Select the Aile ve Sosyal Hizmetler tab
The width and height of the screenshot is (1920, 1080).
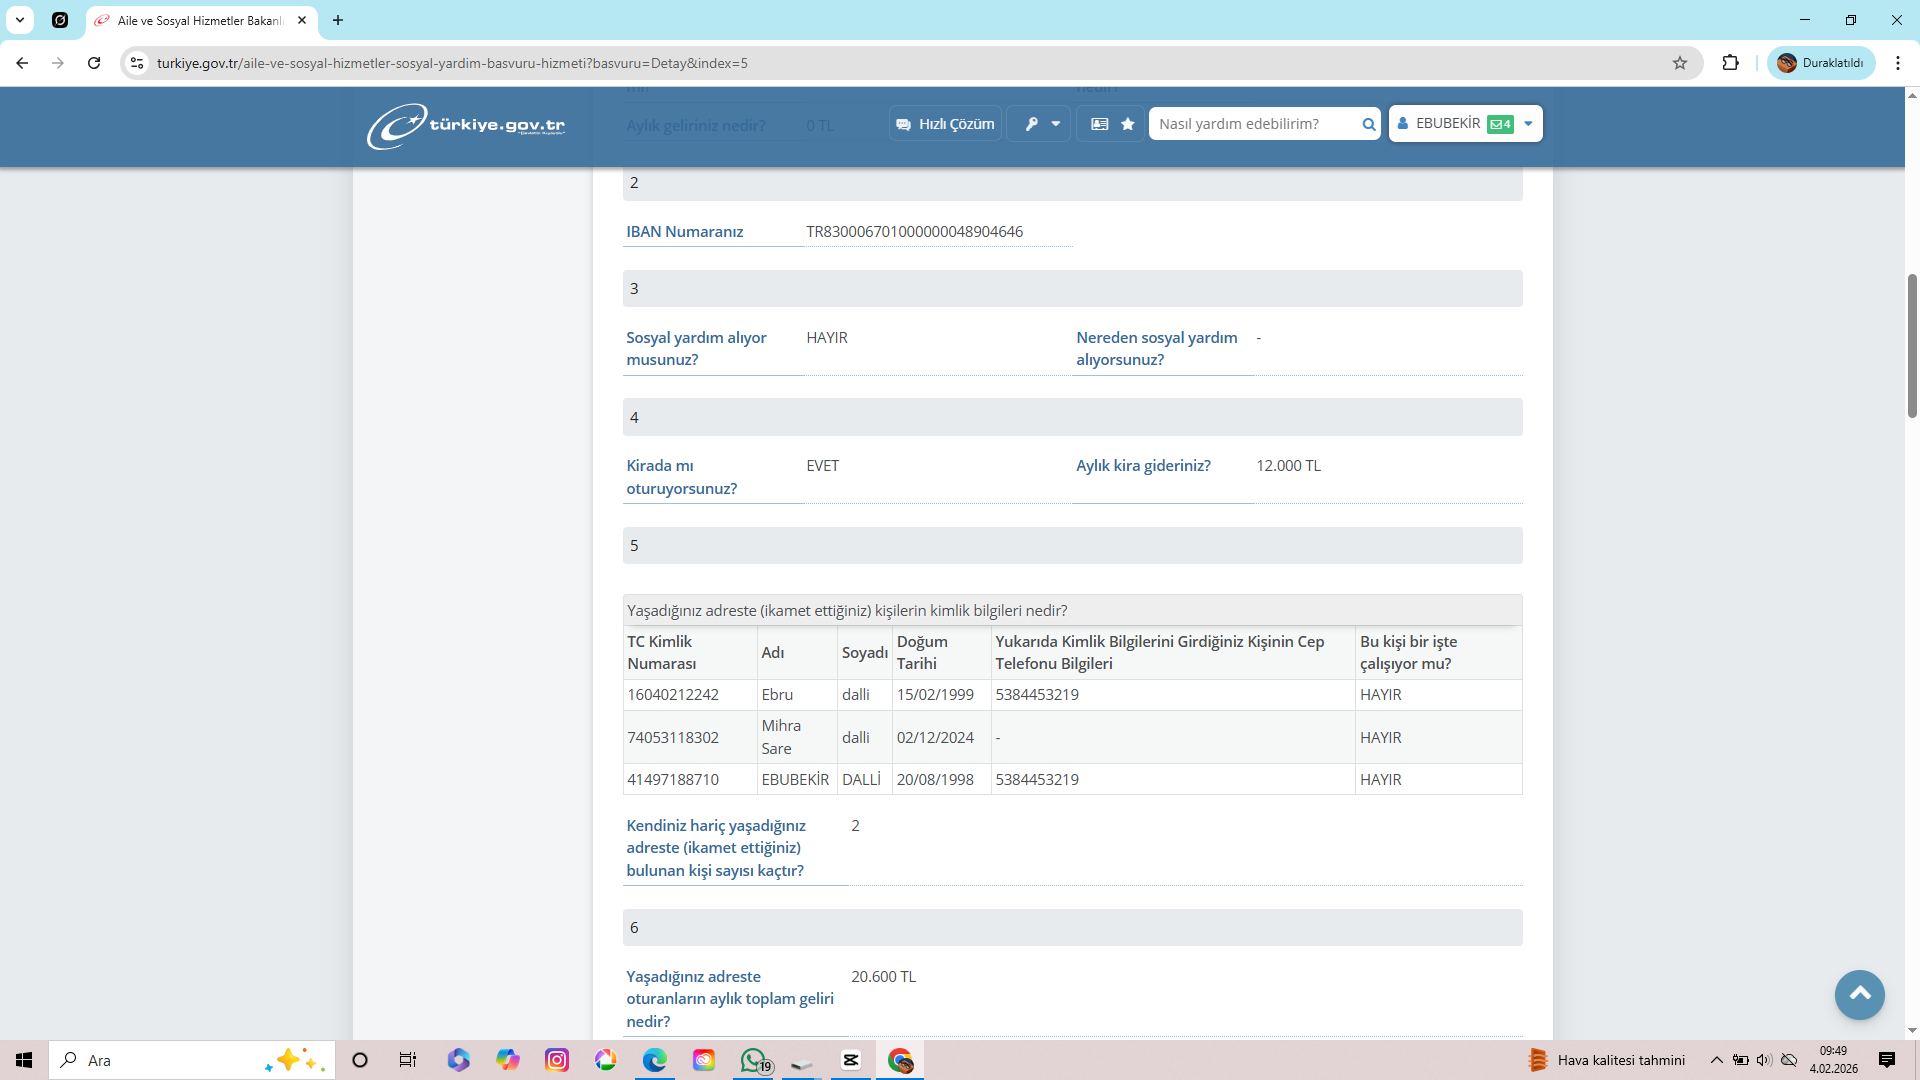tap(200, 20)
